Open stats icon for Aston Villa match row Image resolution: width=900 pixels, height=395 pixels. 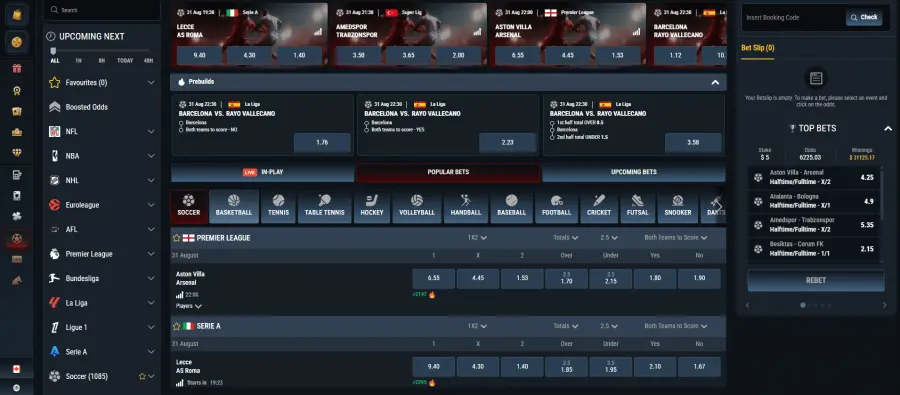(x=180, y=295)
